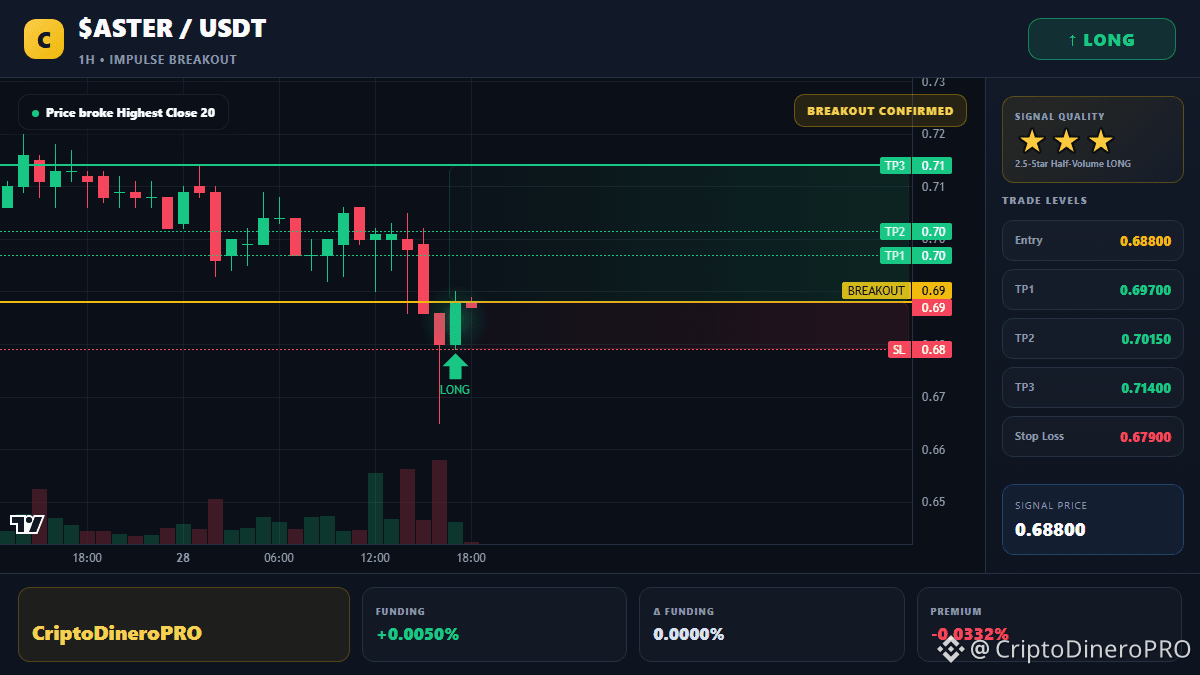Click the red SL 0.68 price tag
Screen dimensions: 1200x675
tap(919, 350)
